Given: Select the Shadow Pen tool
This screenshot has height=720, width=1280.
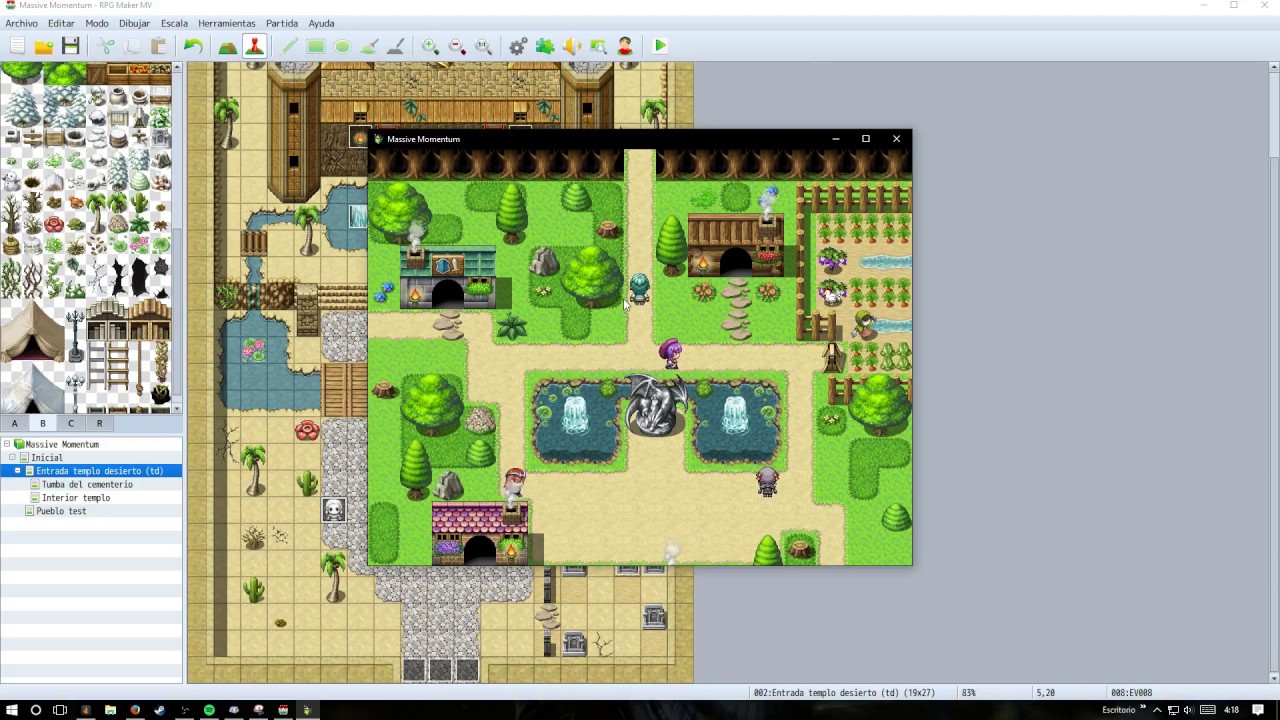Looking at the screenshot, I should (x=395, y=46).
